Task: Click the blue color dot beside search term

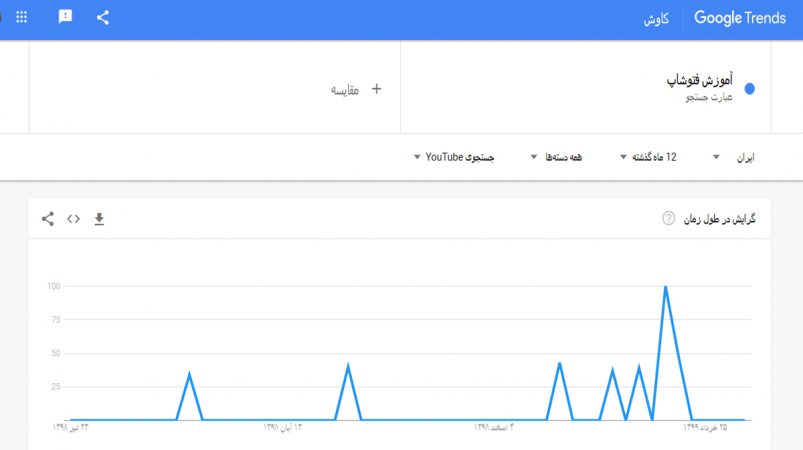Action: click(750, 89)
